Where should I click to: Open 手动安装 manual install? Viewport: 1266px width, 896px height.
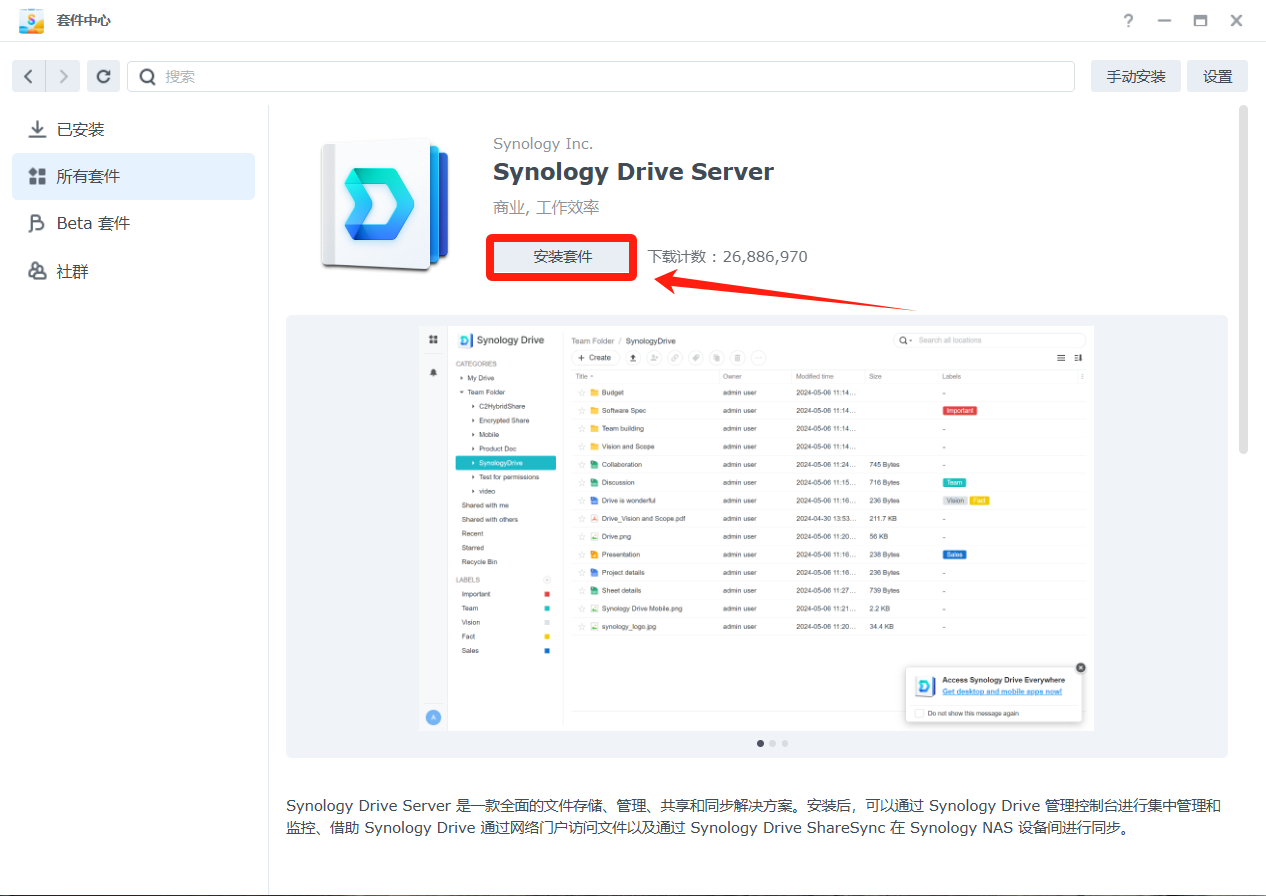click(x=1135, y=76)
